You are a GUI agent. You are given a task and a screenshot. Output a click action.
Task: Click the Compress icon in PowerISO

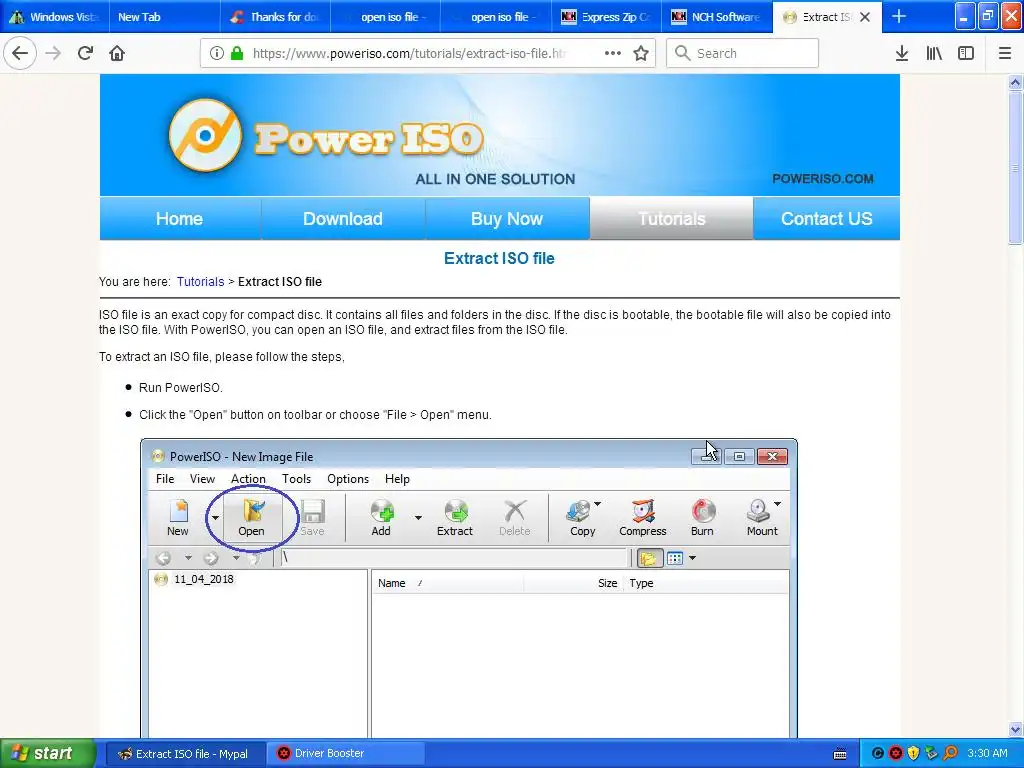pyautogui.click(x=643, y=511)
